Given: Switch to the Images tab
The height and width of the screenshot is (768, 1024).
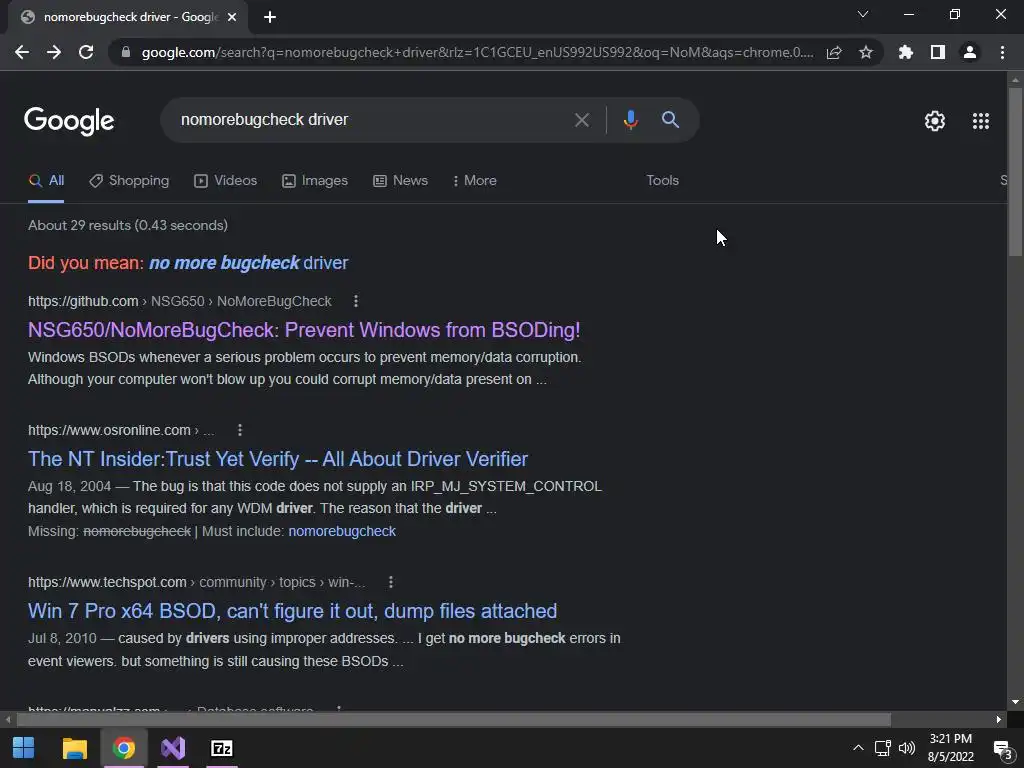Looking at the screenshot, I should pyautogui.click(x=315, y=181).
